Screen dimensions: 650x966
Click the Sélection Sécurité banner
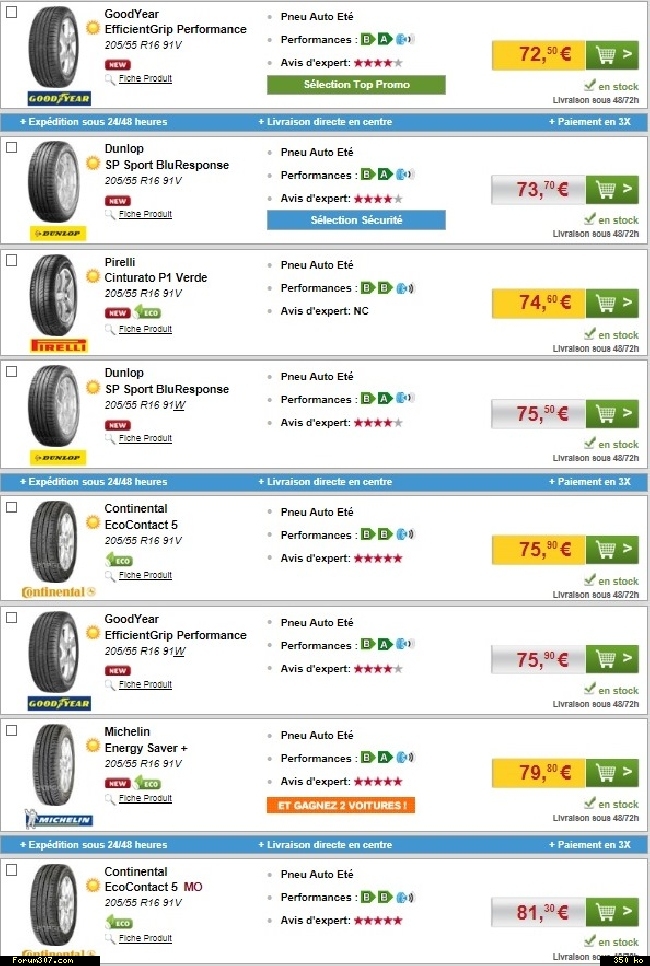click(356, 220)
